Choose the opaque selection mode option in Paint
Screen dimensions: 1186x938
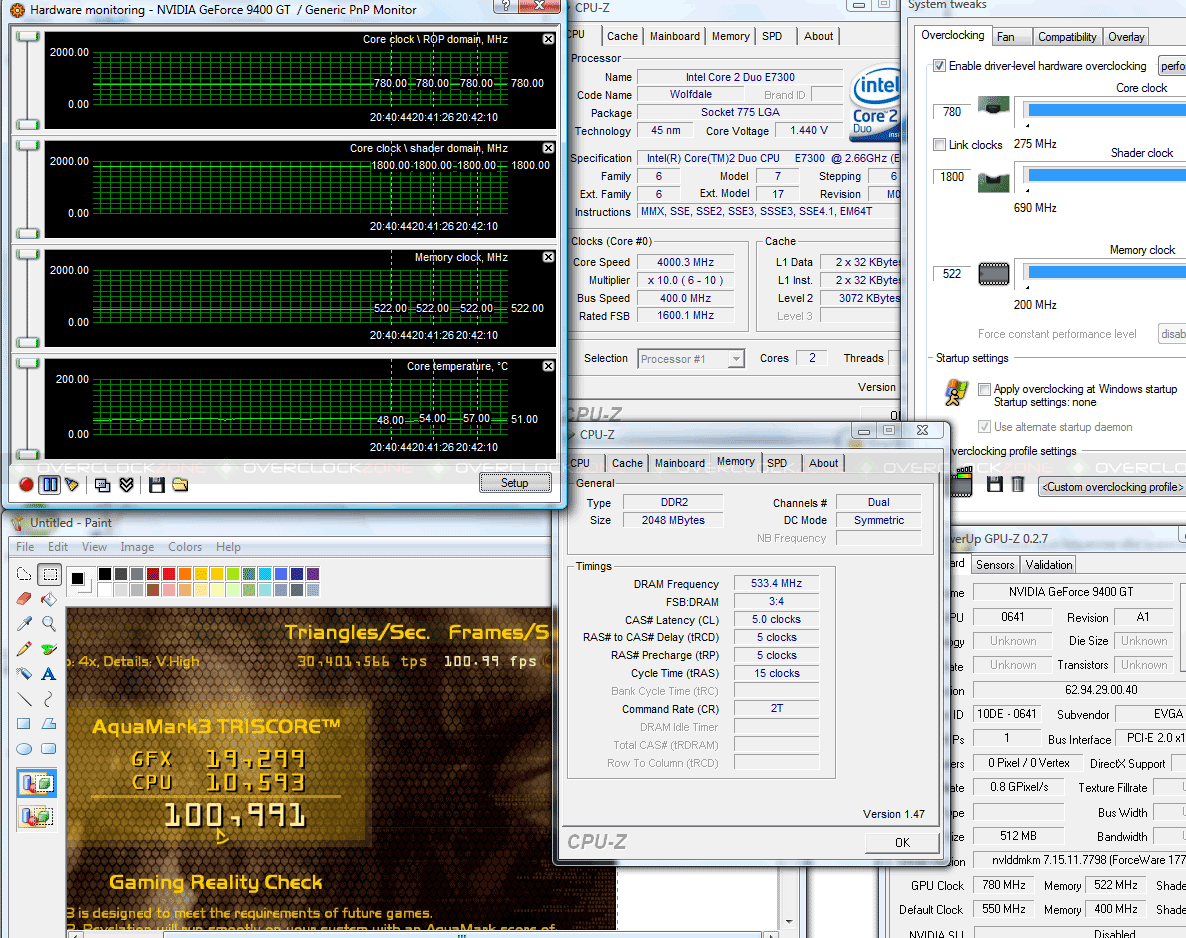coord(36,784)
